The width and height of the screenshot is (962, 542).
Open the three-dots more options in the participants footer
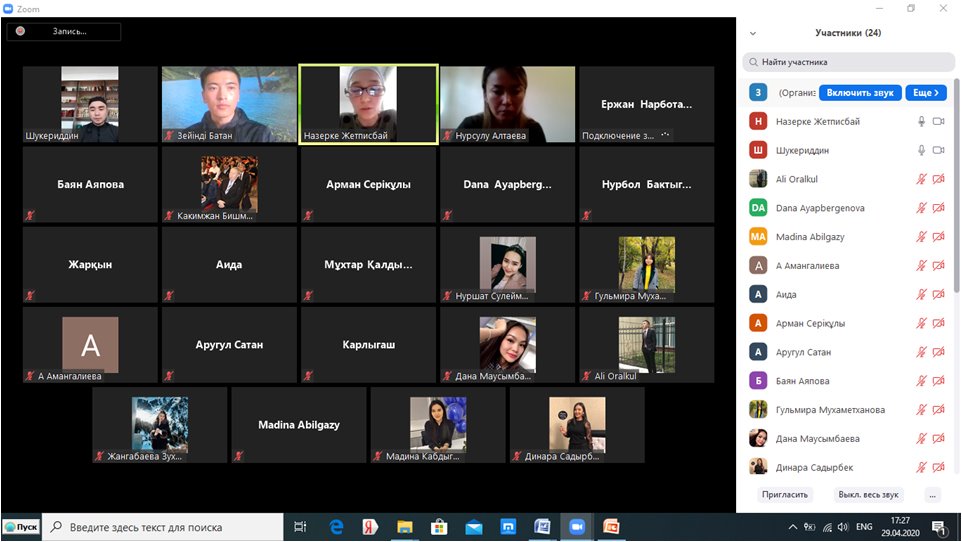tap(932, 495)
